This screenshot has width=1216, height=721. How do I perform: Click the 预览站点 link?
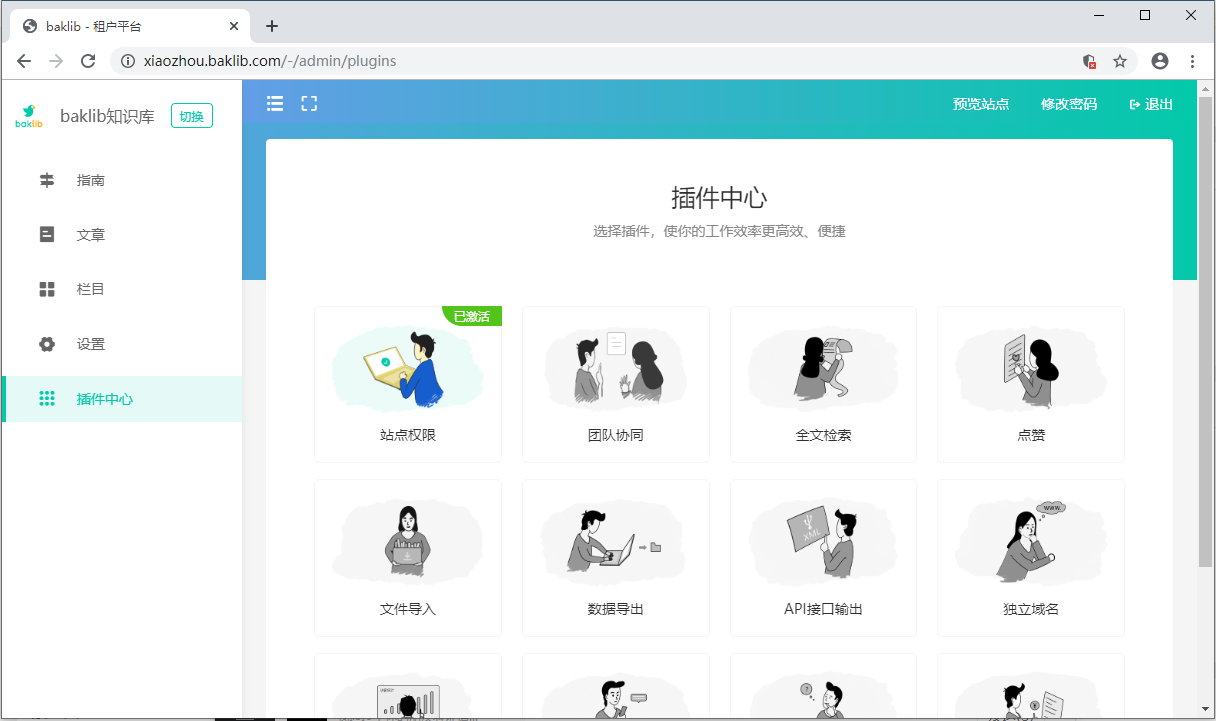pyautogui.click(x=981, y=104)
